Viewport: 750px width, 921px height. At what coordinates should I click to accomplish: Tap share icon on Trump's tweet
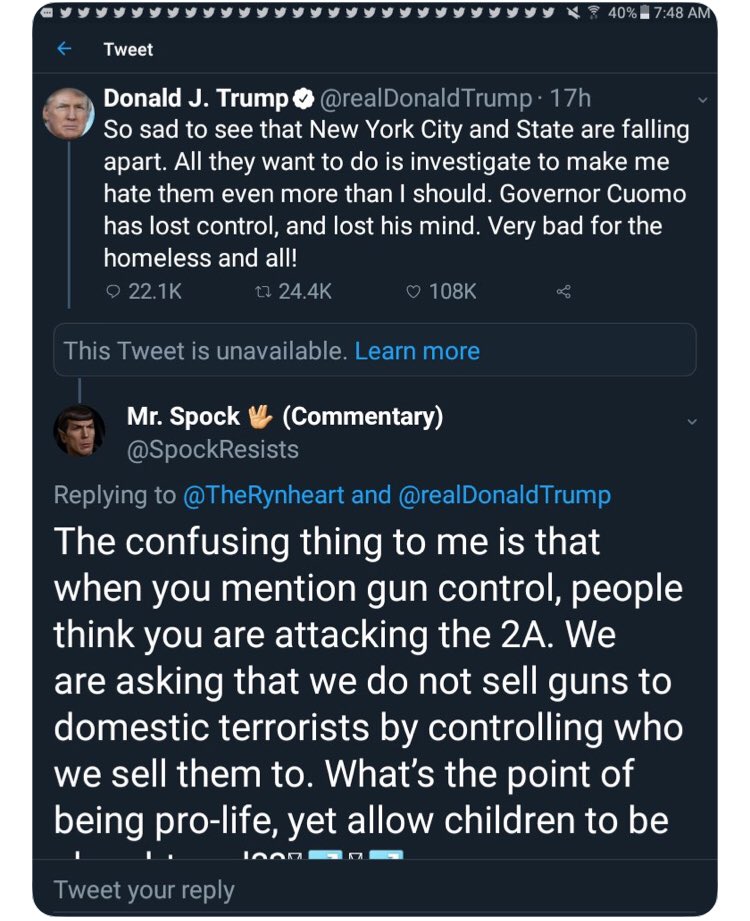tap(563, 291)
